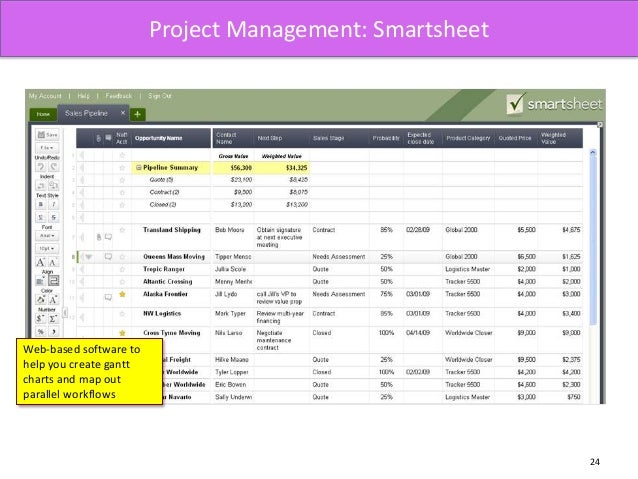Click the Indent row icon
This screenshot has width=638, height=479.
(x=54, y=186)
